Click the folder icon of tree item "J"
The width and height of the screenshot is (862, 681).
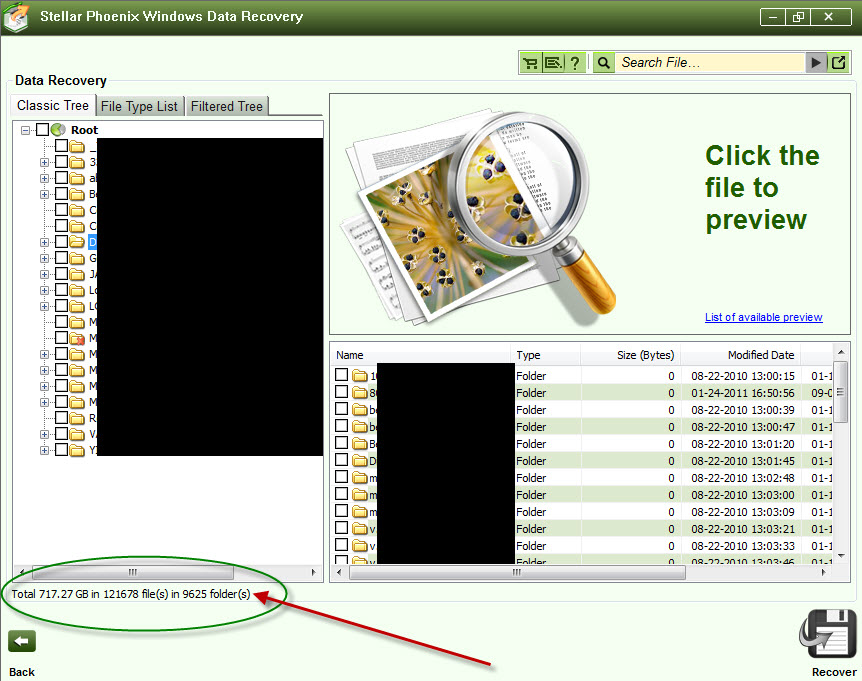[x=77, y=274]
